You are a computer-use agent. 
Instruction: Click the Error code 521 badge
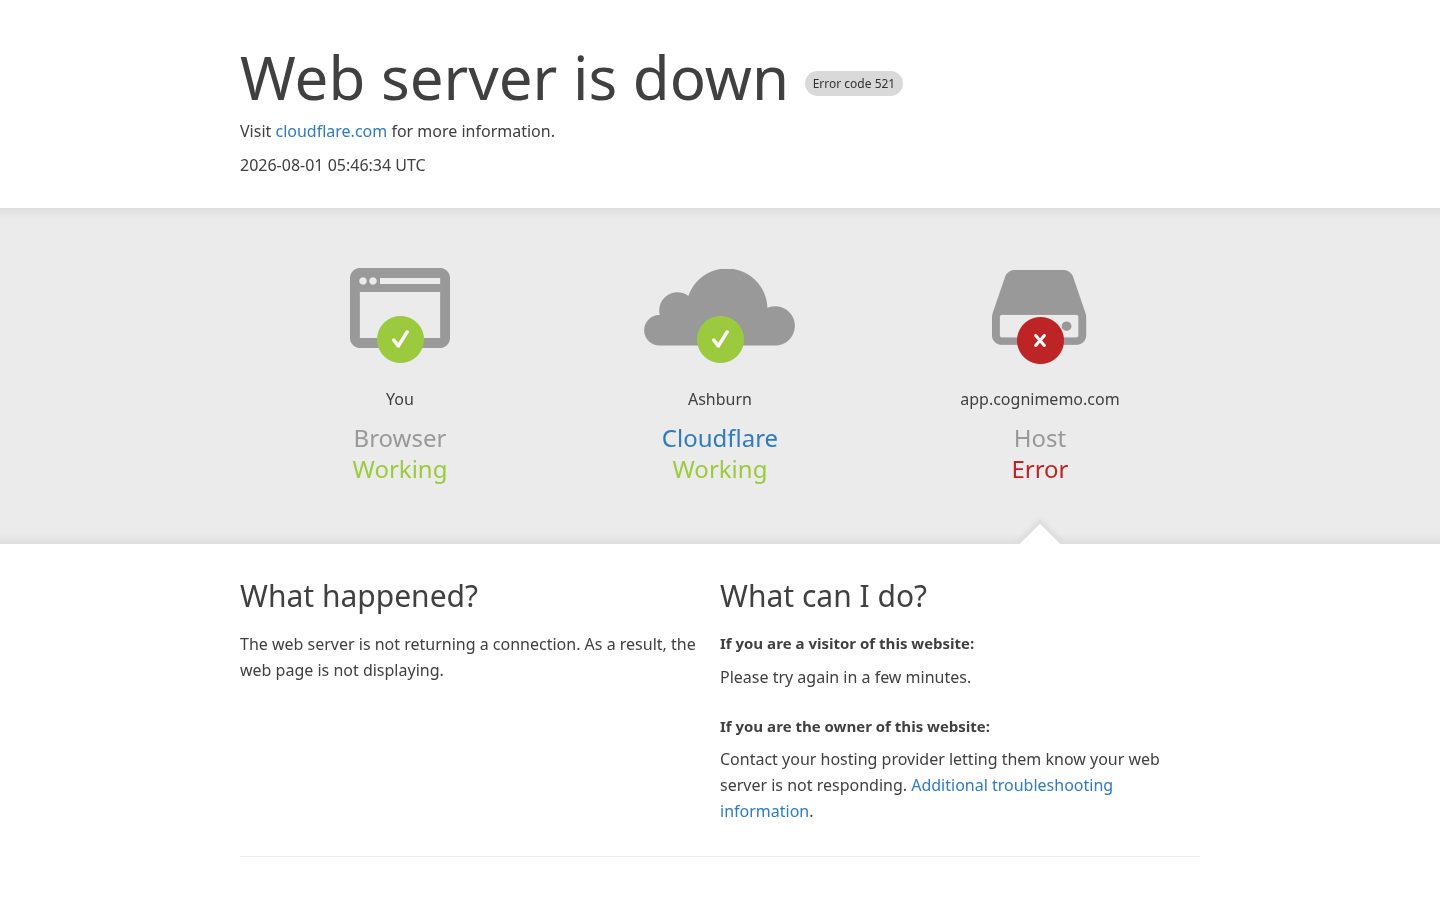coord(854,84)
